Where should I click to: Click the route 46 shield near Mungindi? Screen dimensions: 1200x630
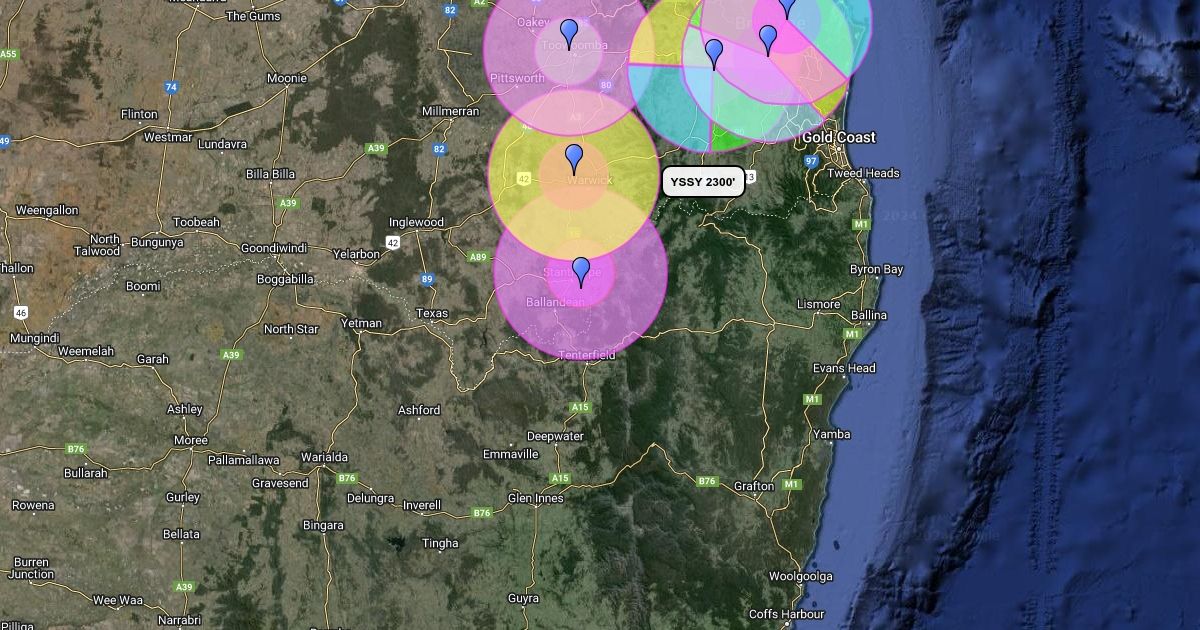[21, 312]
